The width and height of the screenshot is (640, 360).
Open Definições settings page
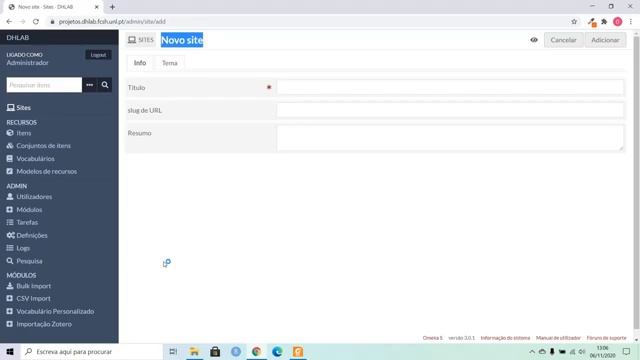pos(27,235)
